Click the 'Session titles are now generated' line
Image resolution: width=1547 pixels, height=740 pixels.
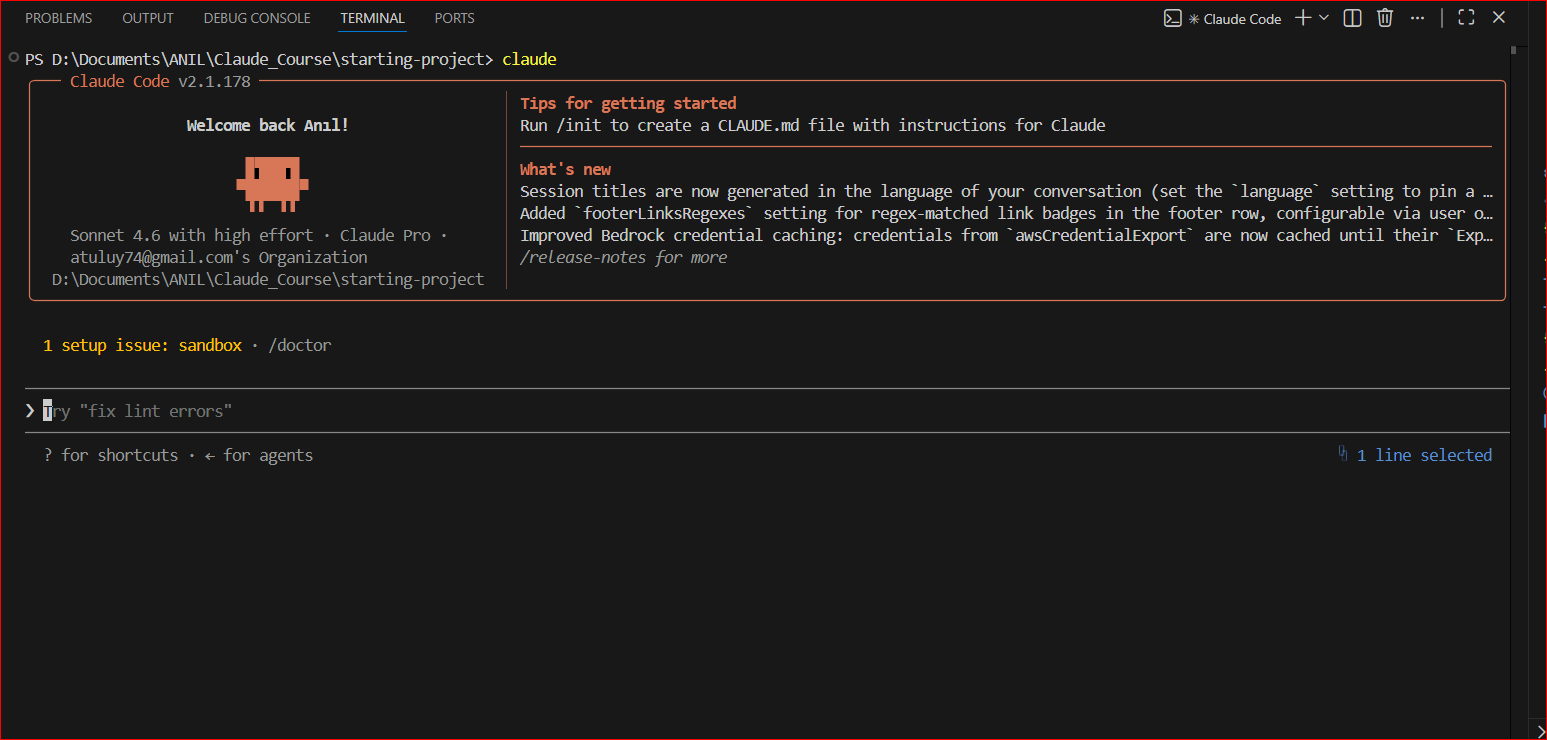click(1006, 191)
